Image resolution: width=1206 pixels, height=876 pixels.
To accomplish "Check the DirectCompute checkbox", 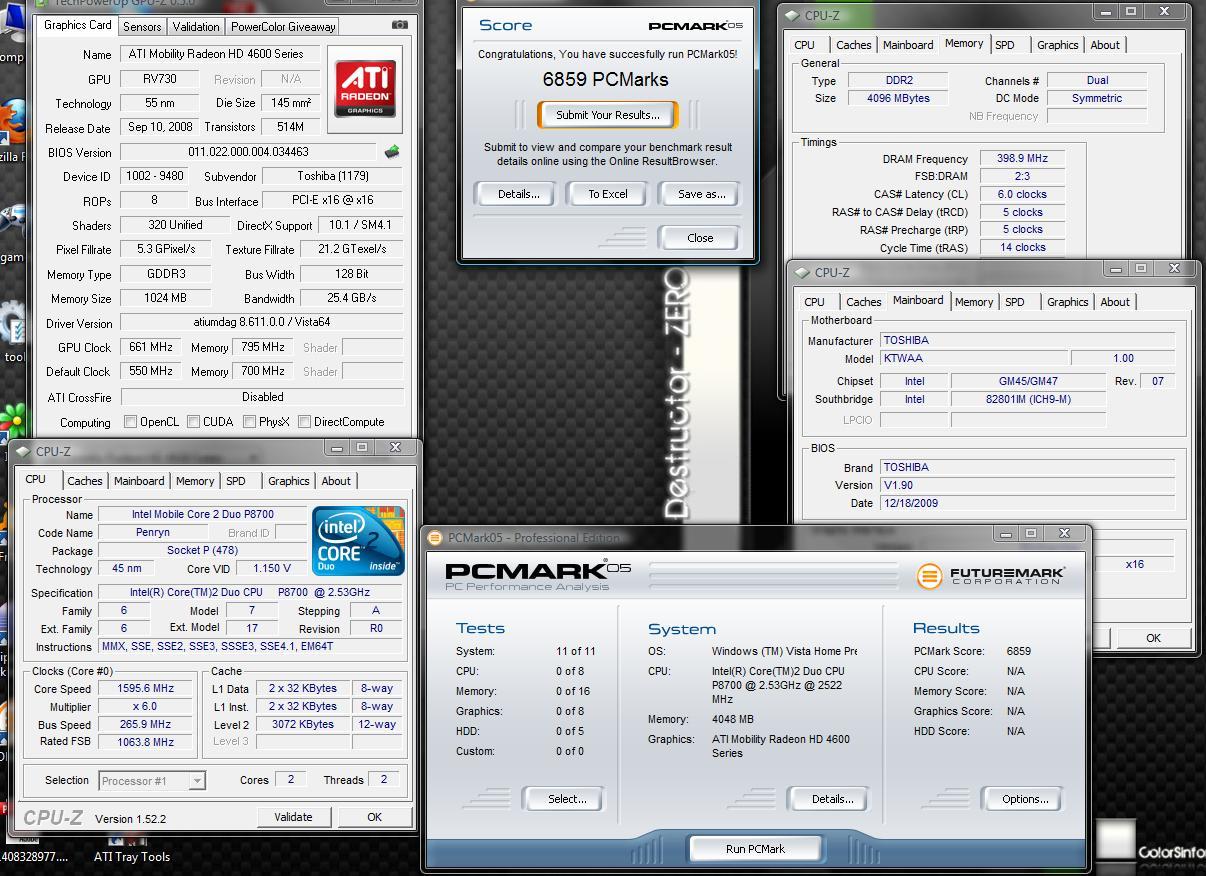I will coord(304,422).
